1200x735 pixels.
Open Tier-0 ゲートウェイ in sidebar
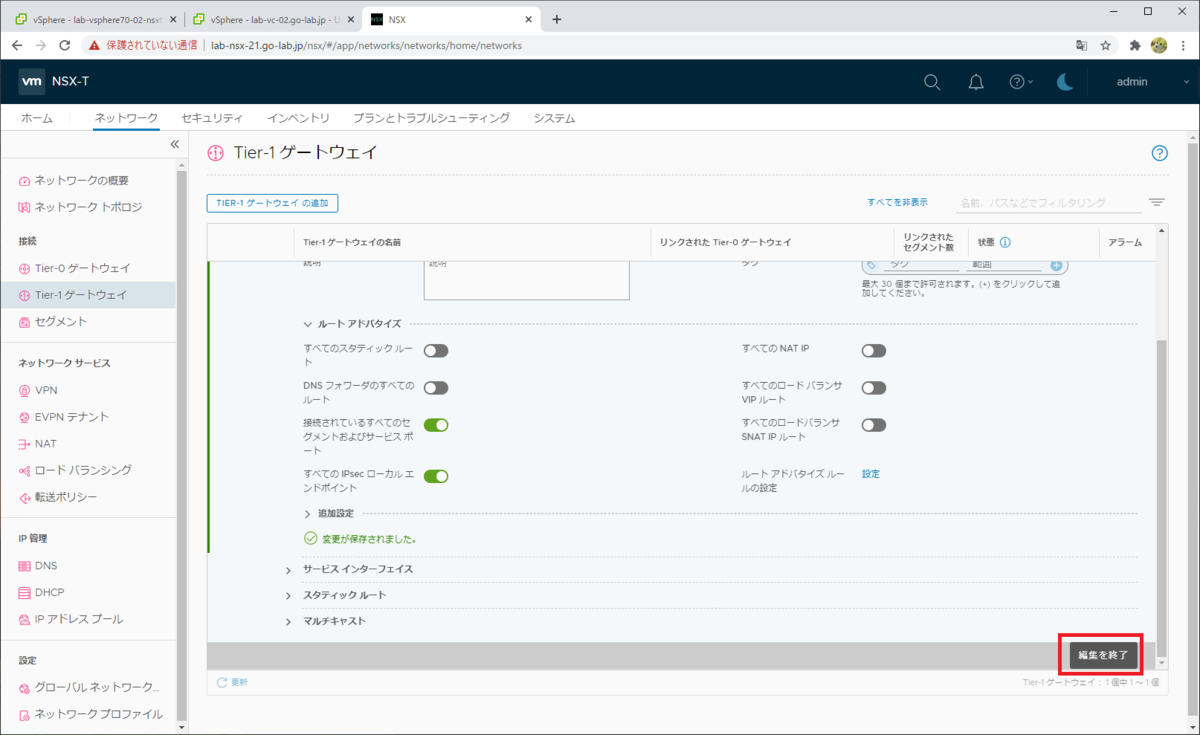[x=83, y=268]
